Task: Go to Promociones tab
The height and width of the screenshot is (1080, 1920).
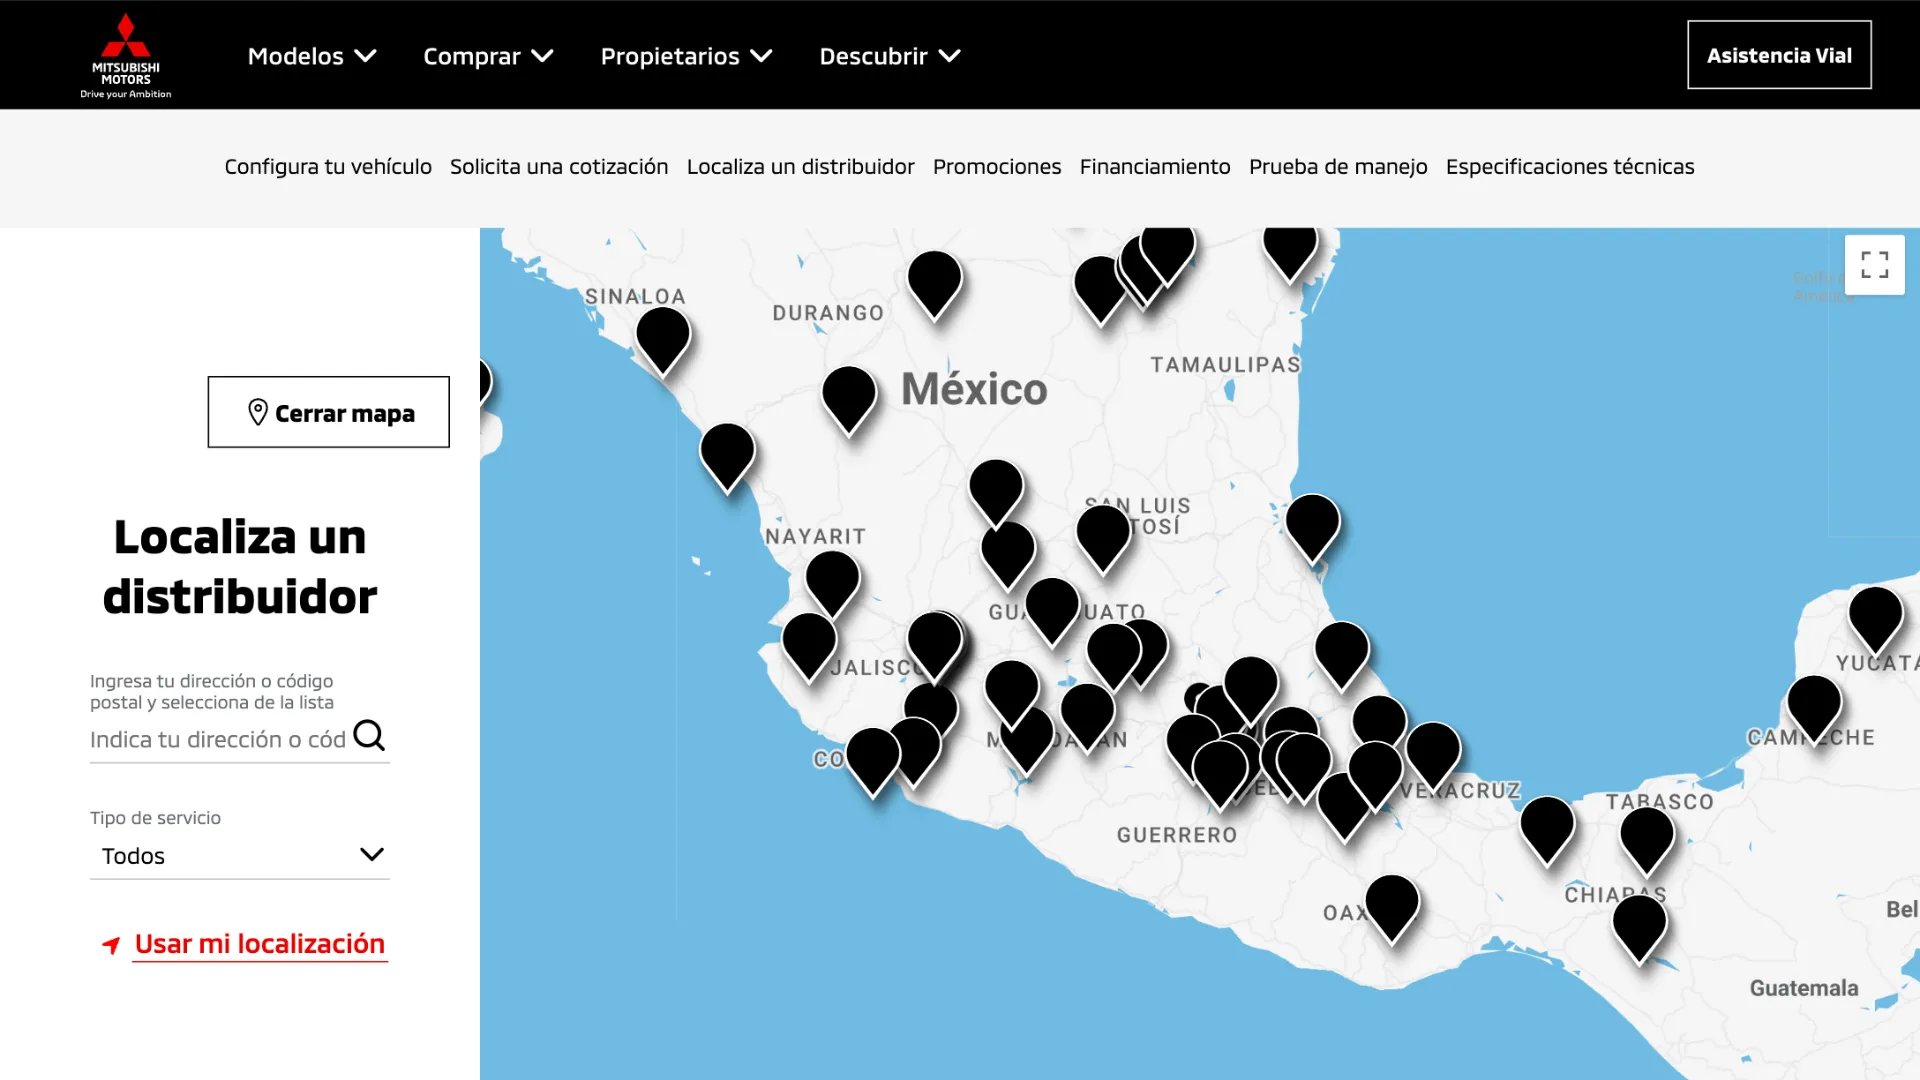Action: 996,167
